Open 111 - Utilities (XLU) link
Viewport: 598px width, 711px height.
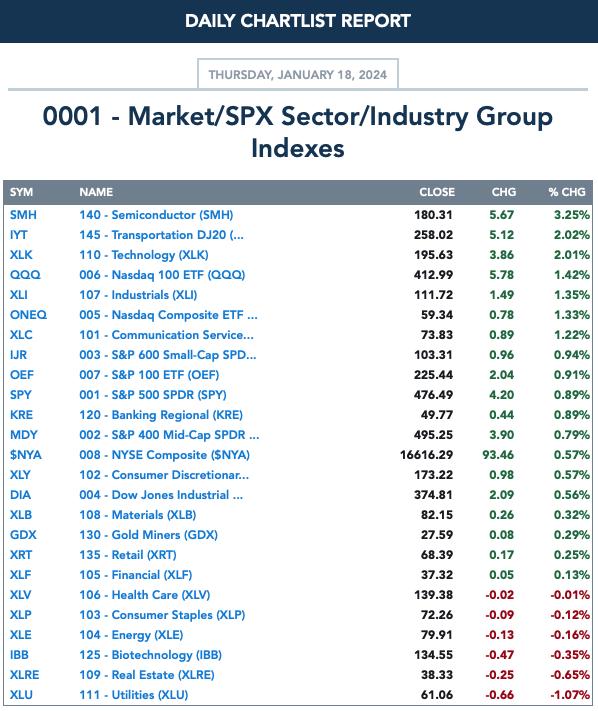pos(134,695)
